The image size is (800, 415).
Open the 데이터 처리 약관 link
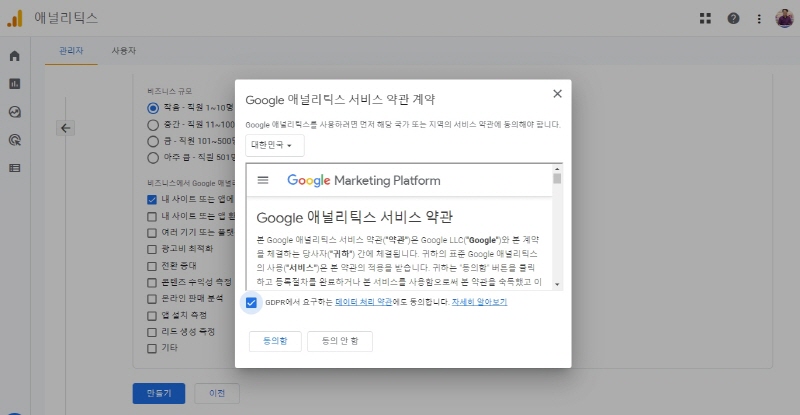coord(363,302)
